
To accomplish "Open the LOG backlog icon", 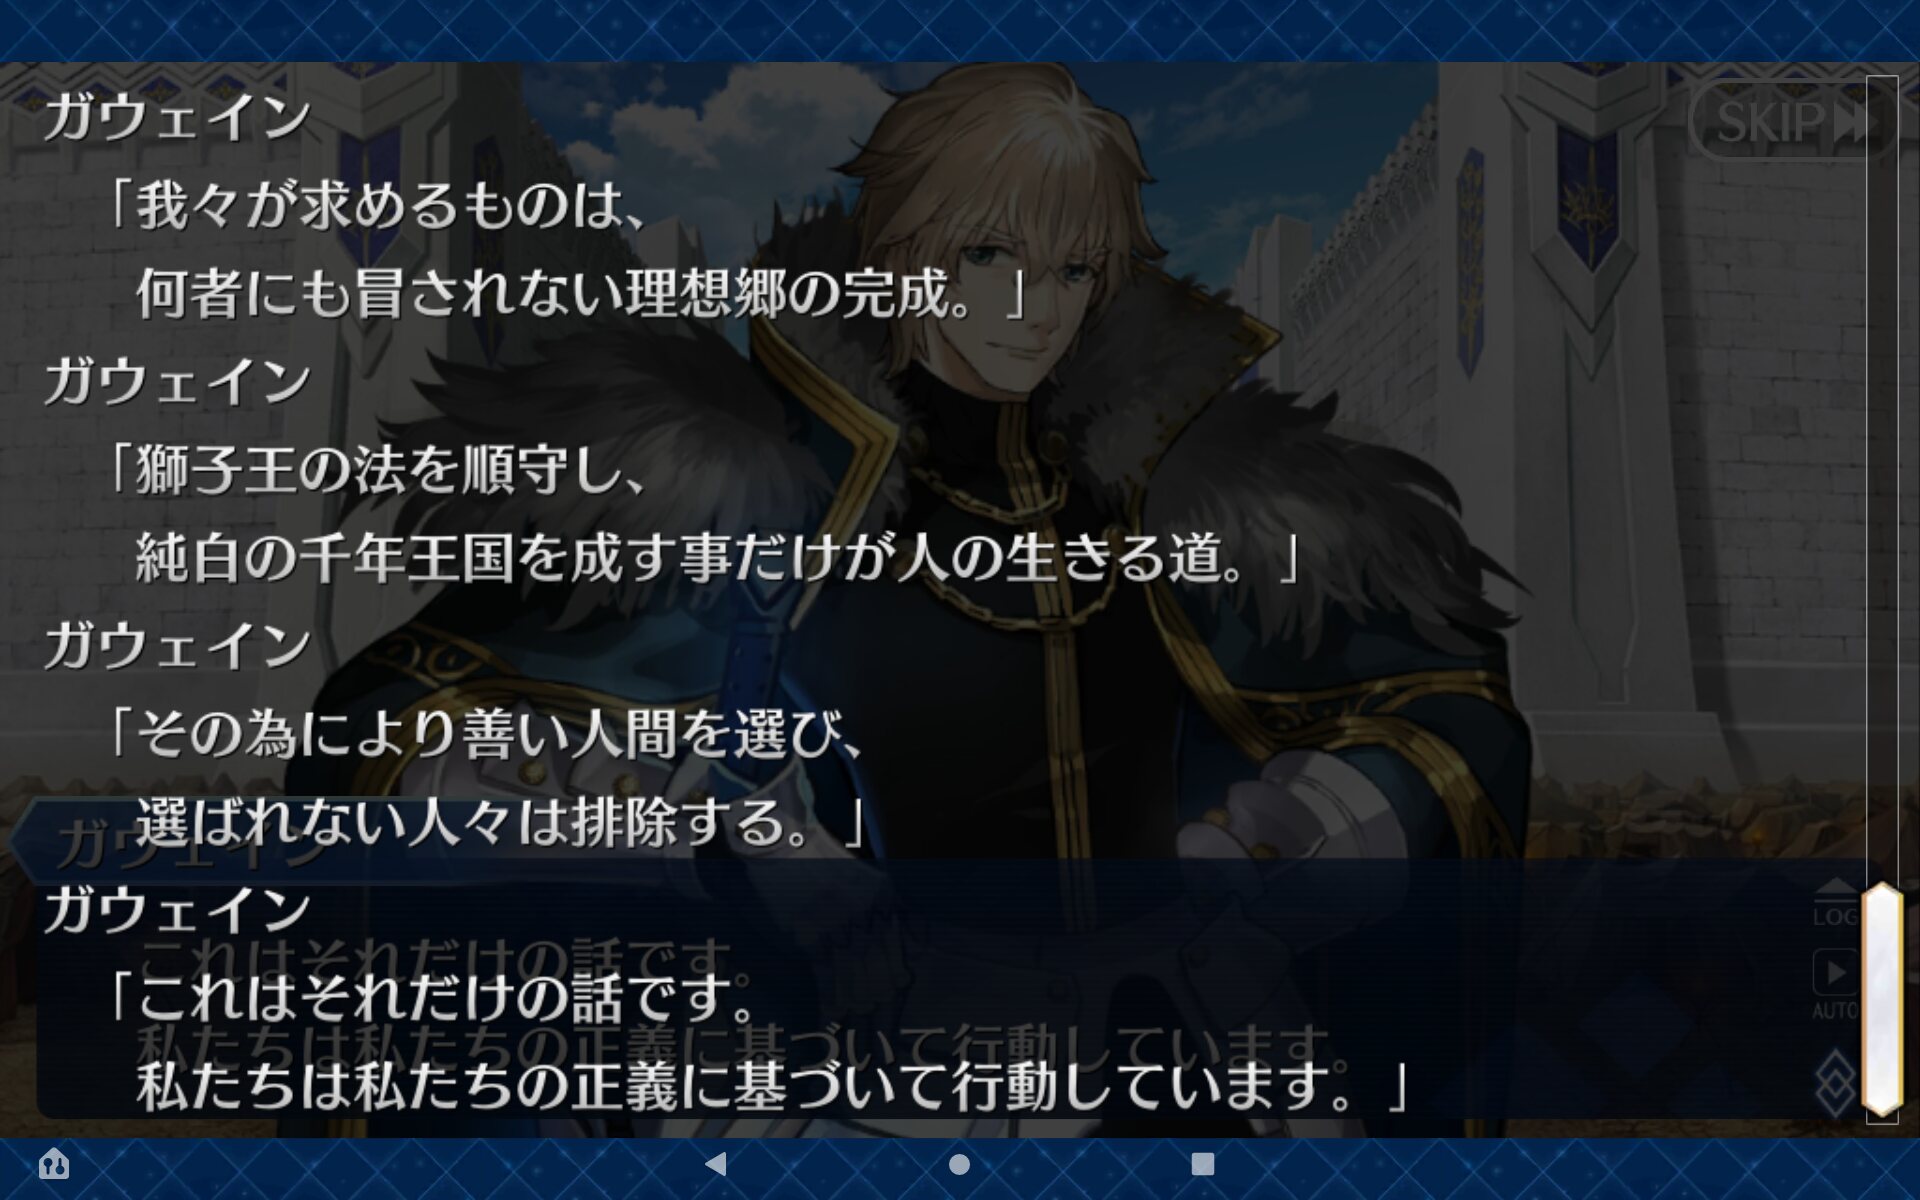I will point(1836,903).
